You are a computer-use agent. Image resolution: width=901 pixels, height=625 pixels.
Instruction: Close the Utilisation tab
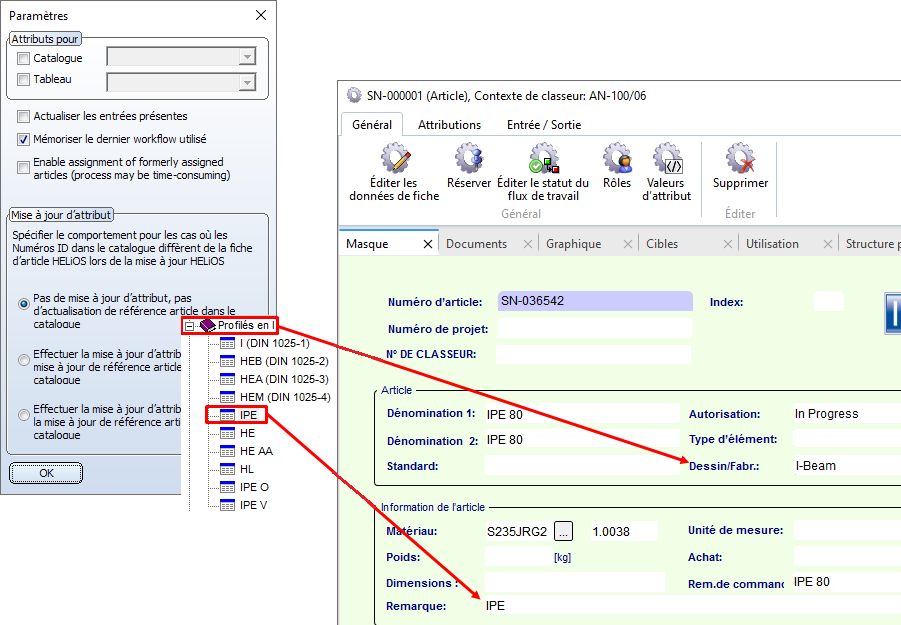tap(827, 244)
